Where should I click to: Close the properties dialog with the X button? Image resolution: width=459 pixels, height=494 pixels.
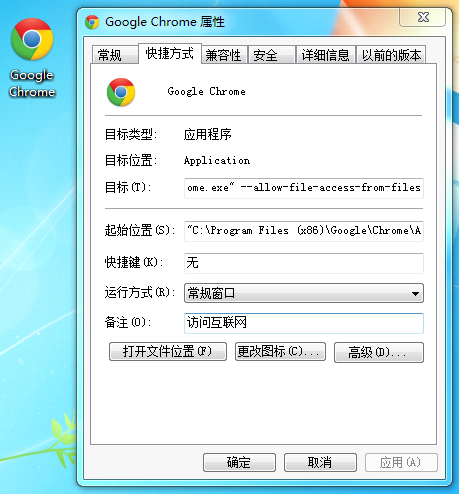click(422, 17)
